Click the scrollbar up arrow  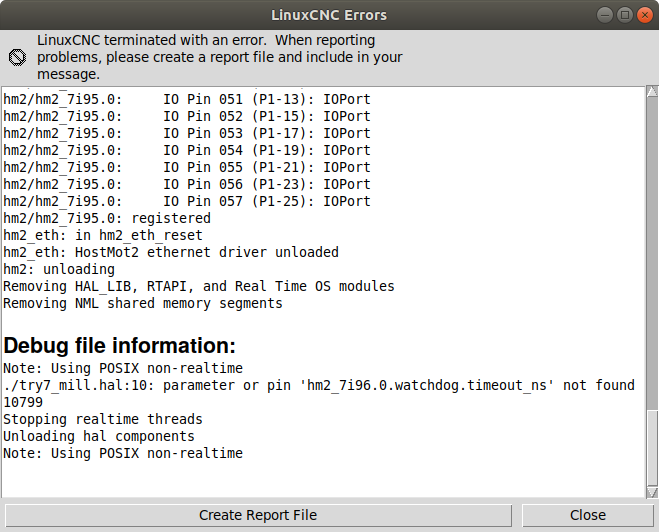tap(650, 93)
